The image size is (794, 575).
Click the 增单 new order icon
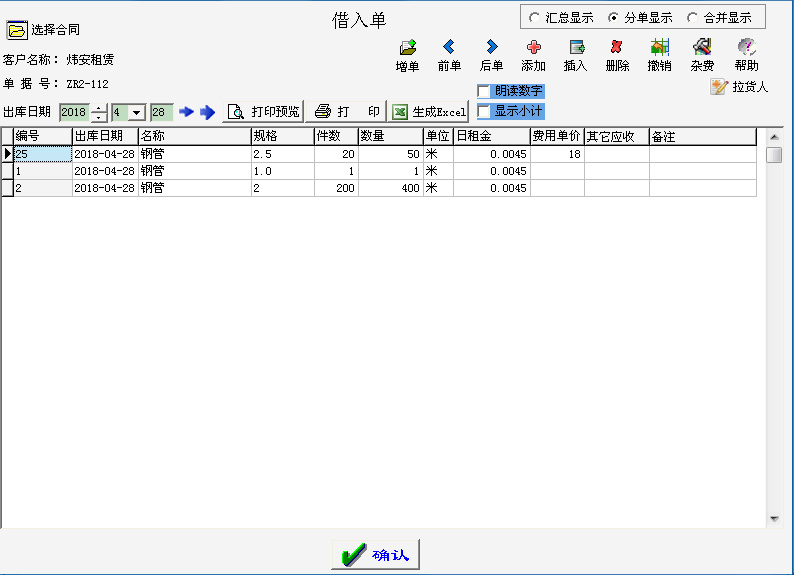pyautogui.click(x=407, y=47)
